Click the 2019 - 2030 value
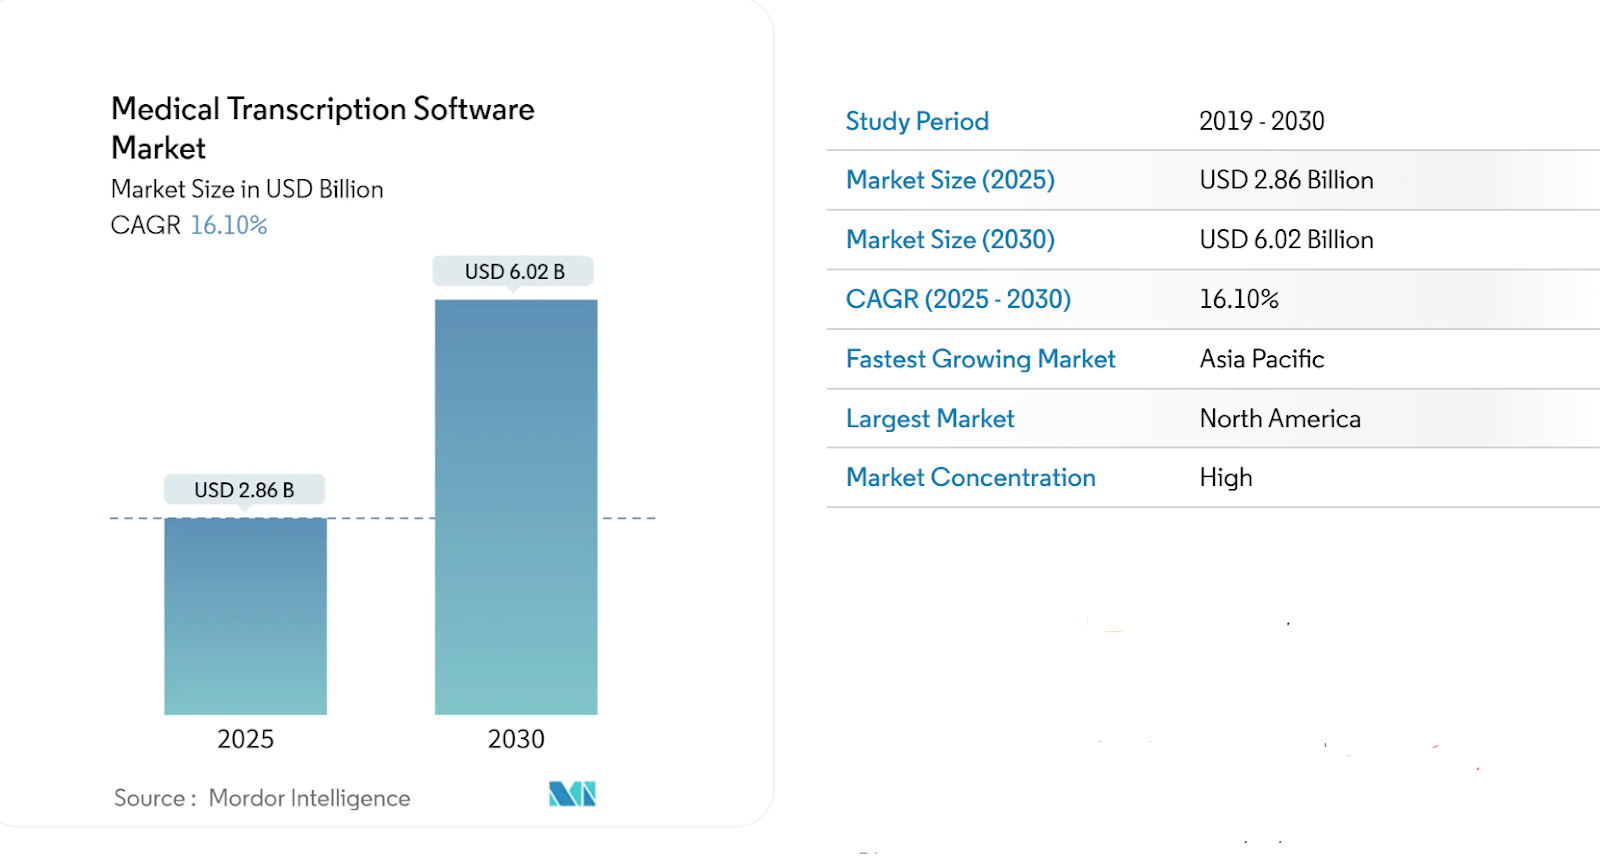 pyautogui.click(x=1262, y=121)
